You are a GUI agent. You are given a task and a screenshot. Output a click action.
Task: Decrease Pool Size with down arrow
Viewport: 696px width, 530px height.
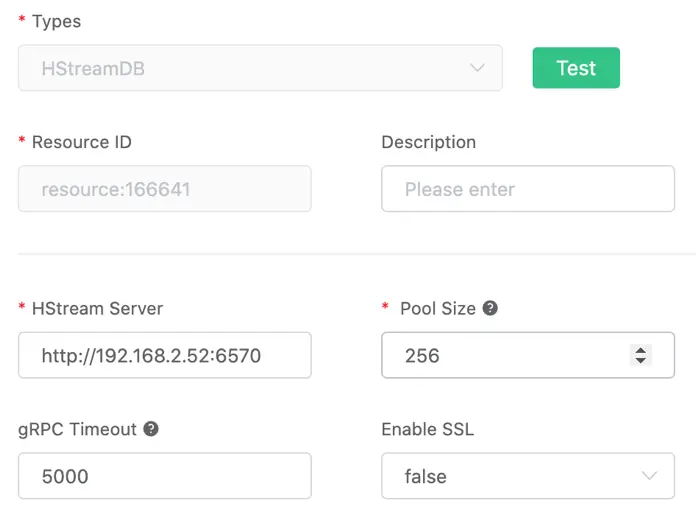tap(641, 360)
